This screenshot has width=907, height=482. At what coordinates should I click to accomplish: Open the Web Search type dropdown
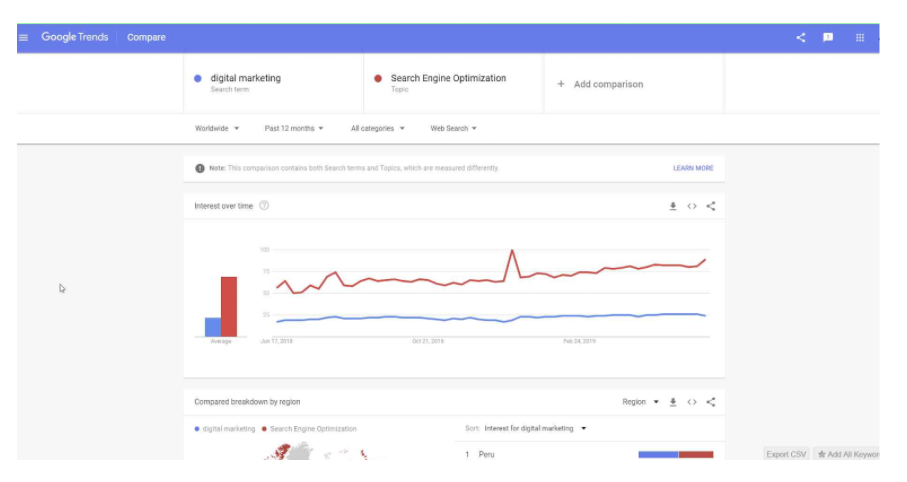453,128
